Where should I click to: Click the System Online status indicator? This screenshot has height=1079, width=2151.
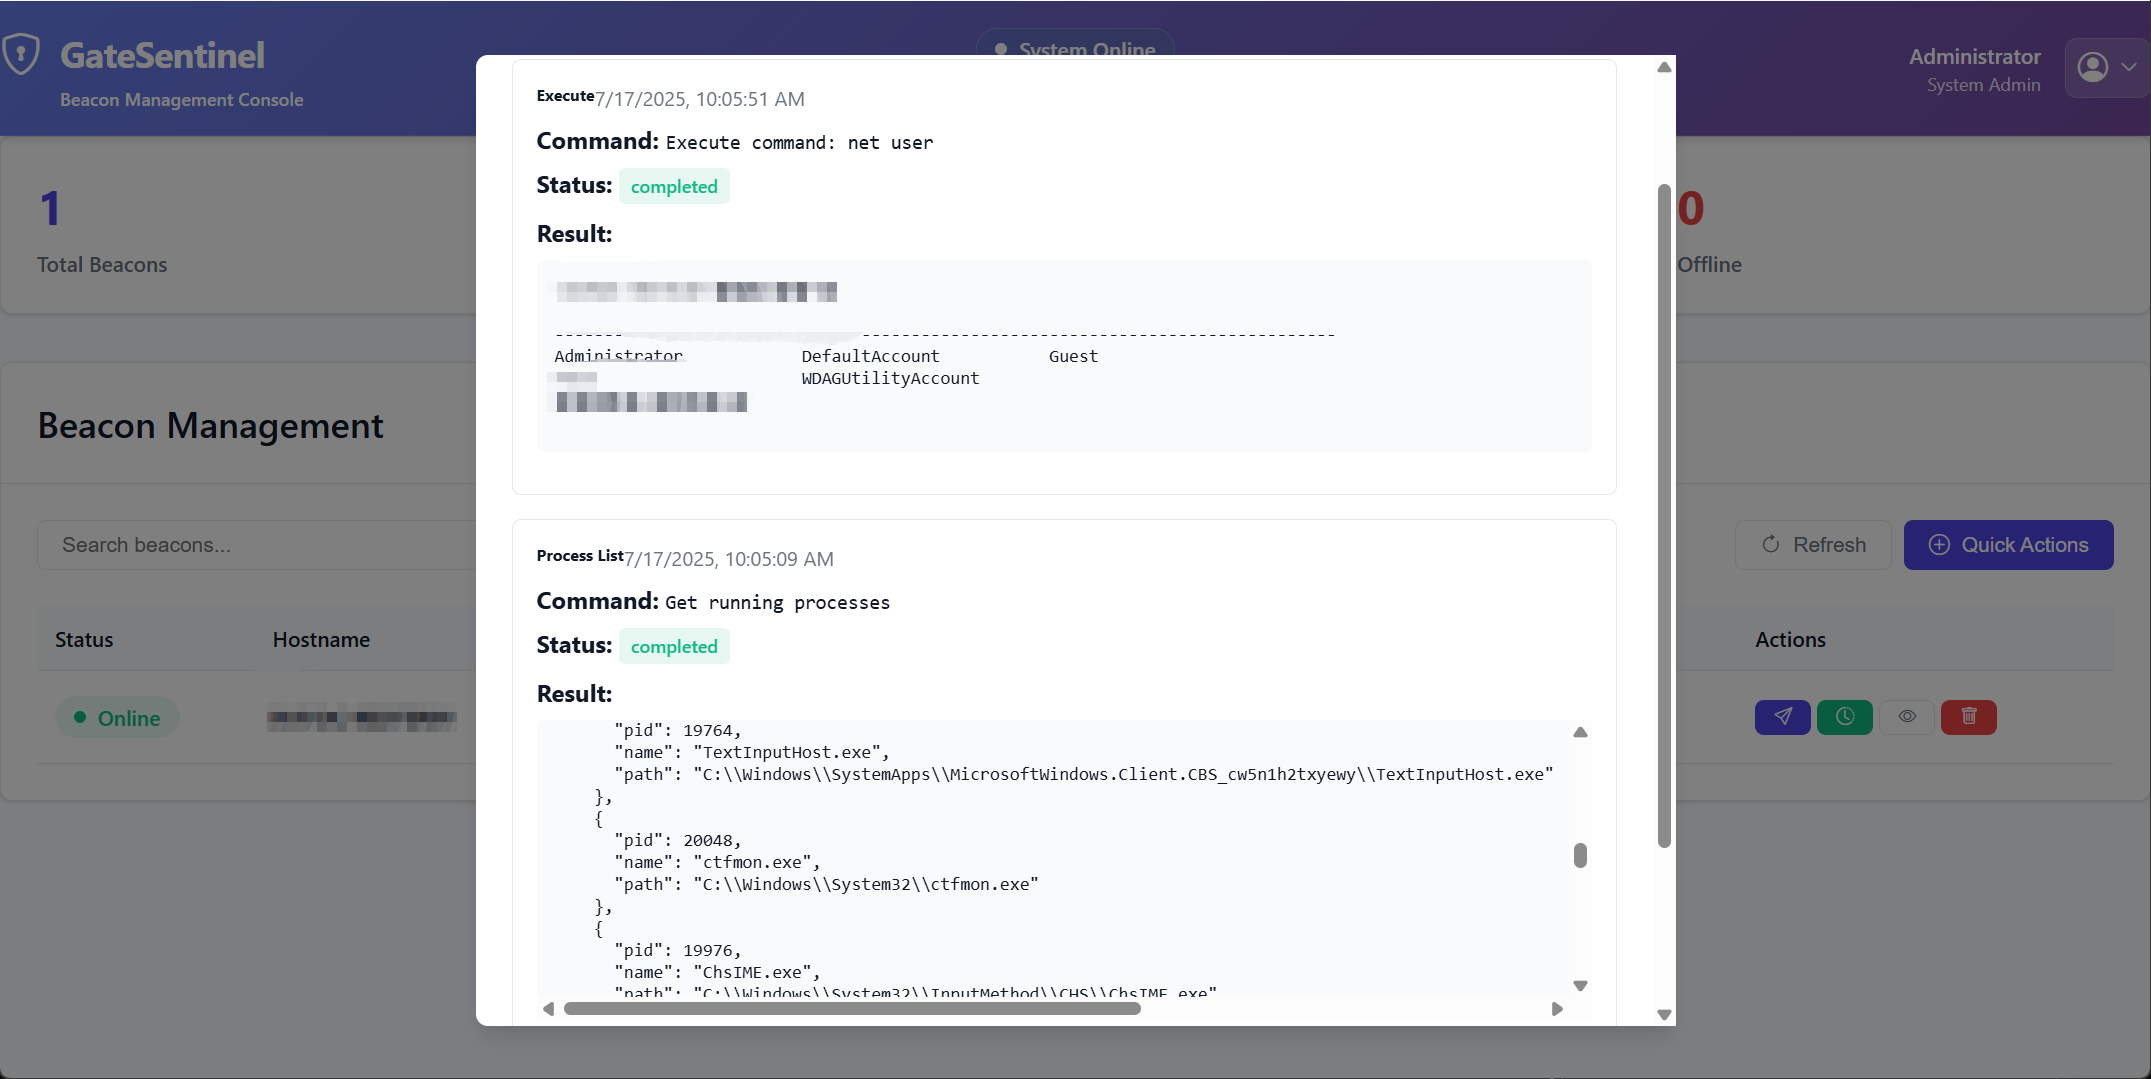[1075, 48]
